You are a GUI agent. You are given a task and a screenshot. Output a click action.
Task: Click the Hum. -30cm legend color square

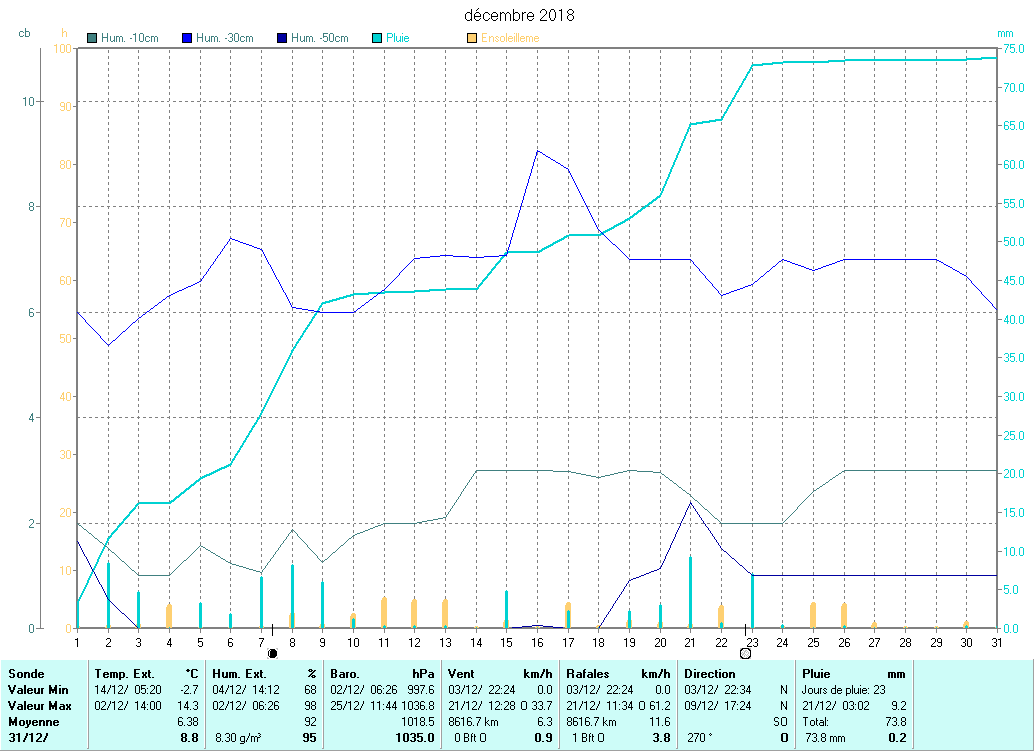click(188, 39)
